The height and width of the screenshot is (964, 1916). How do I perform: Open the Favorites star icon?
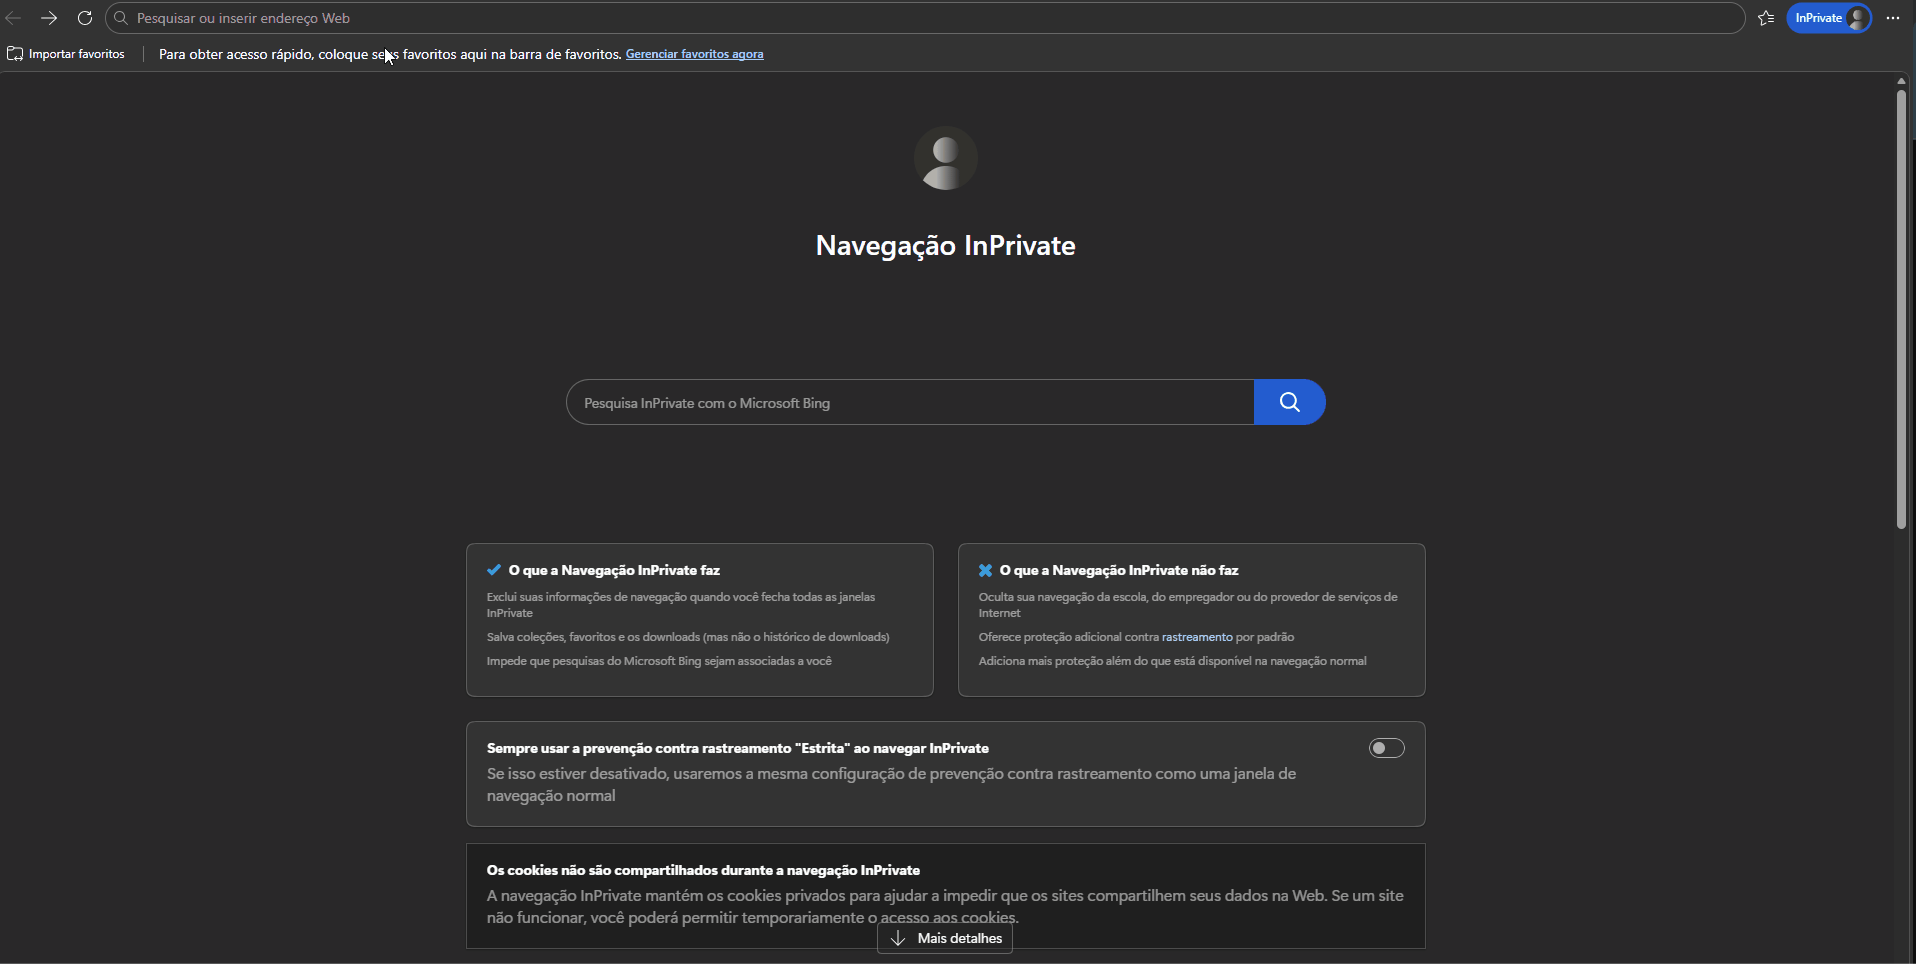pyautogui.click(x=1766, y=18)
